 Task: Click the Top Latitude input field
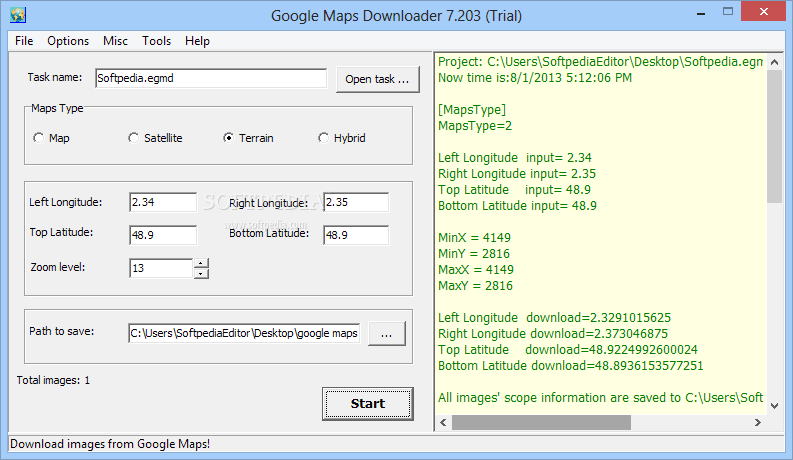click(x=163, y=235)
